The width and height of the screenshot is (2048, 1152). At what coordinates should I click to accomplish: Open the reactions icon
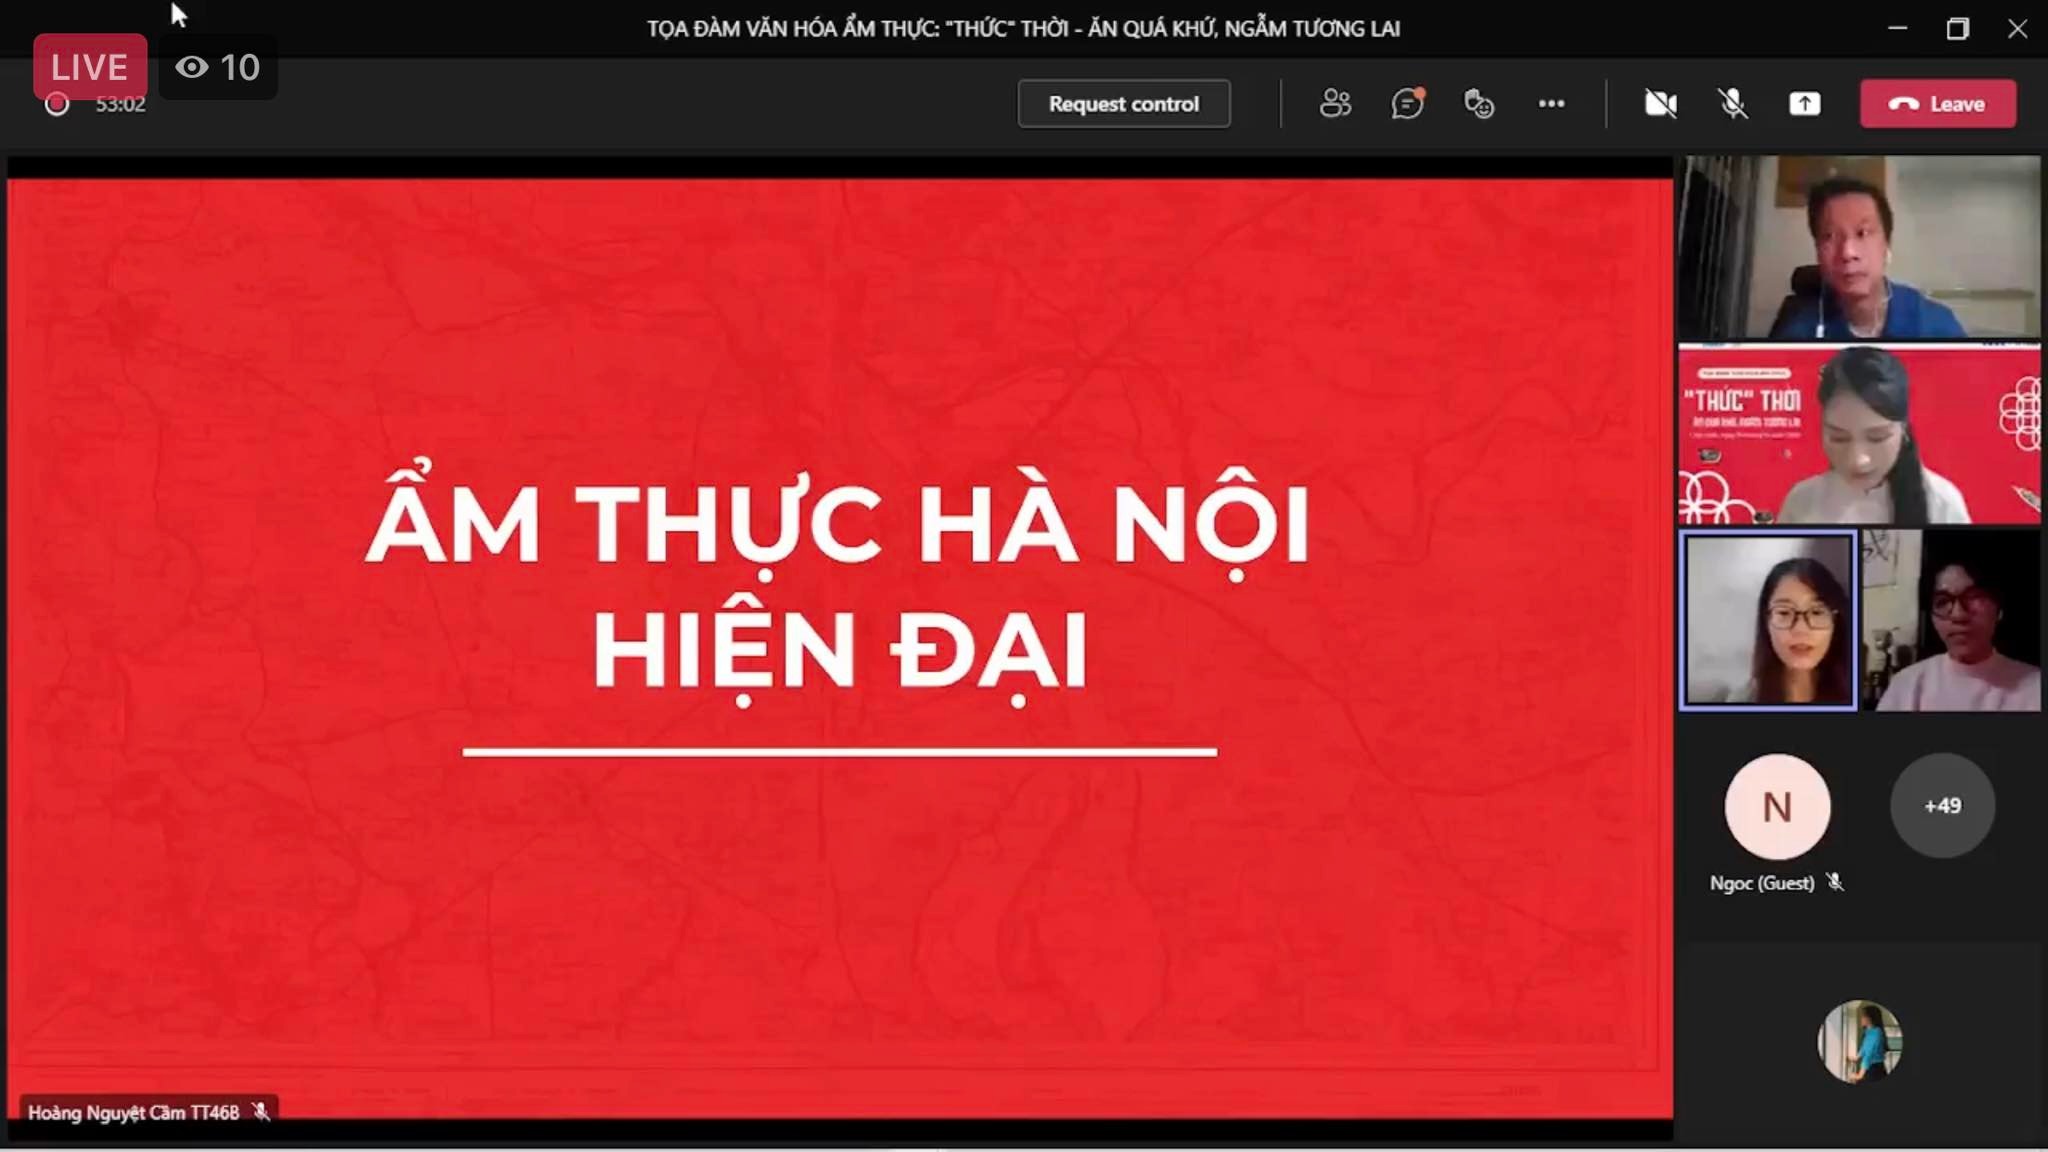coord(1479,104)
